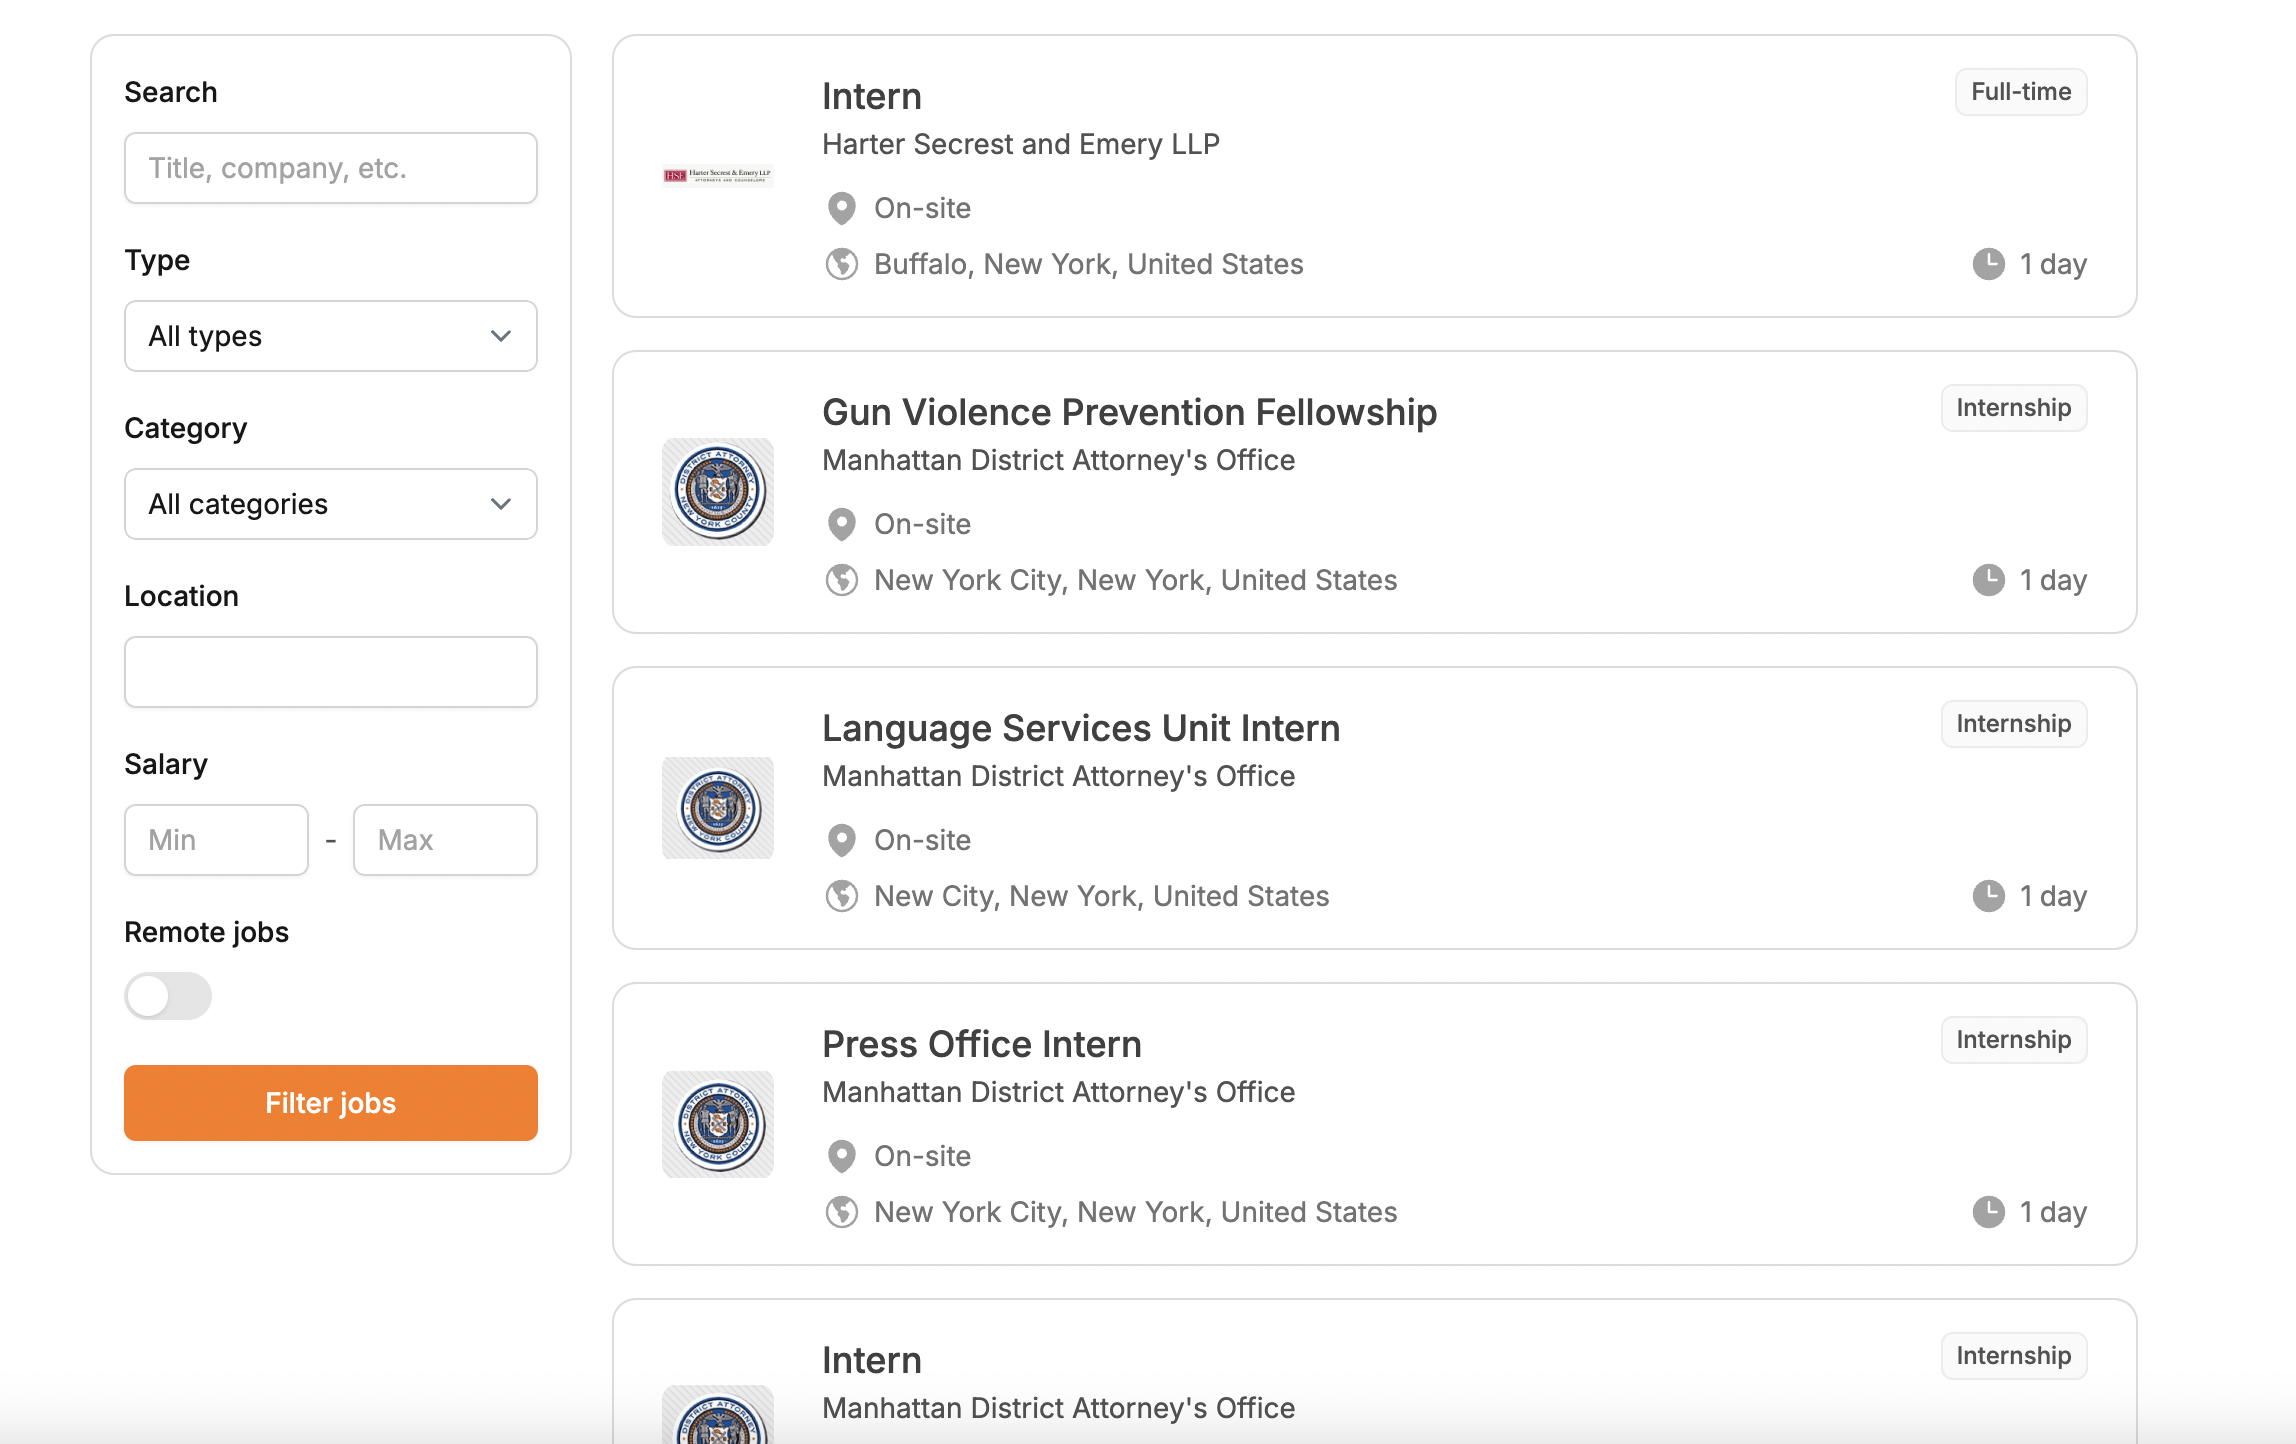Open the All types dropdown
The height and width of the screenshot is (1444, 2296).
point(331,336)
